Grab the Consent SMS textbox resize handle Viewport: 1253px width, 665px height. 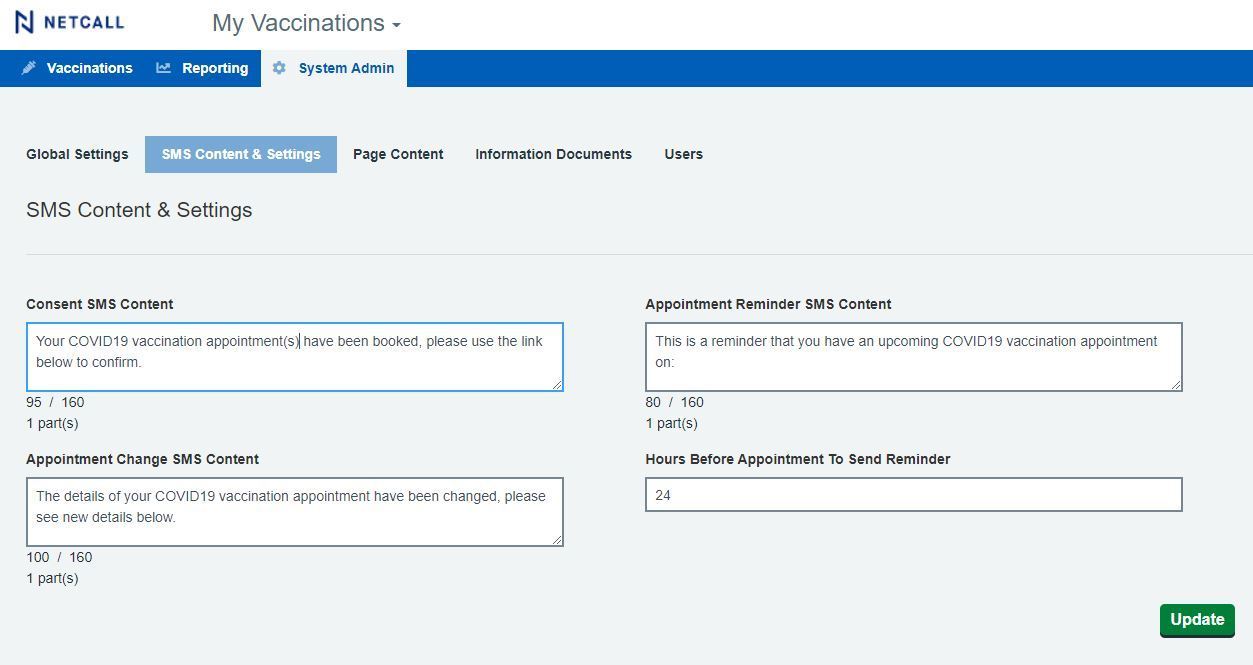click(557, 385)
